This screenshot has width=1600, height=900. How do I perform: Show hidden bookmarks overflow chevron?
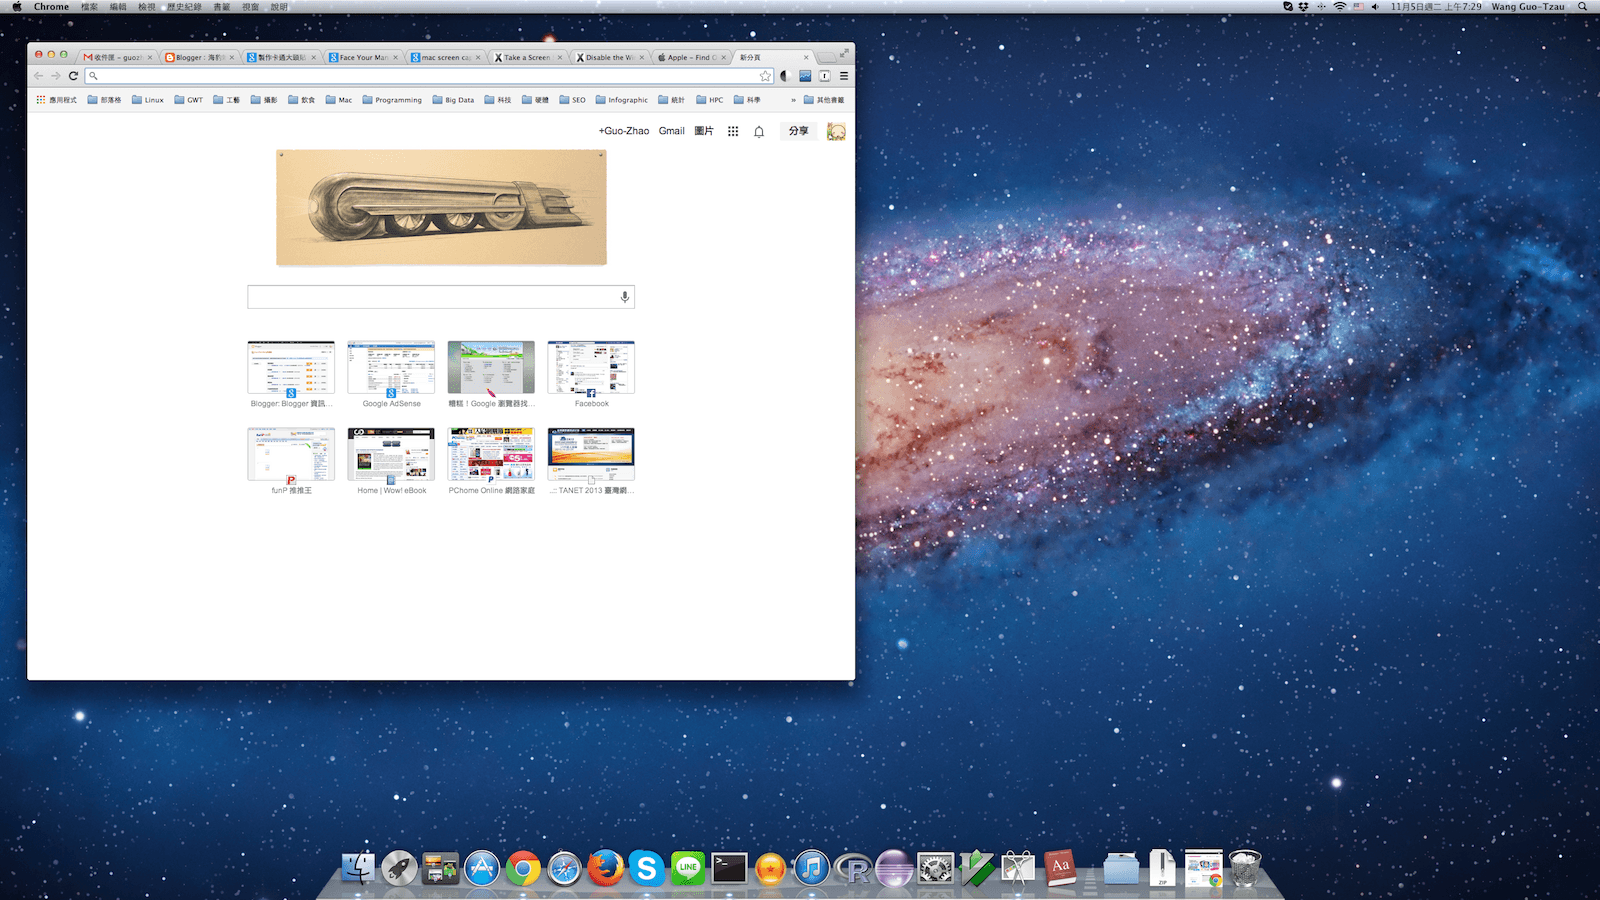[x=794, y=100]
